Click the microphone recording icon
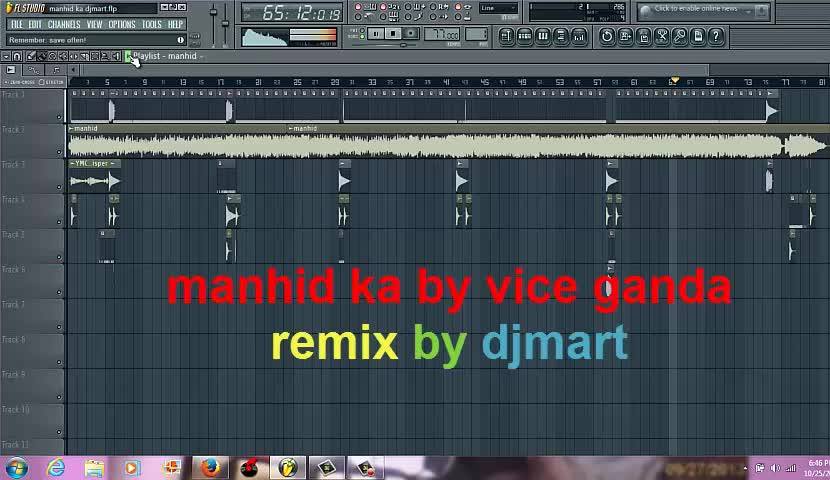Screen dimensions: 830x480 (680, 36)
